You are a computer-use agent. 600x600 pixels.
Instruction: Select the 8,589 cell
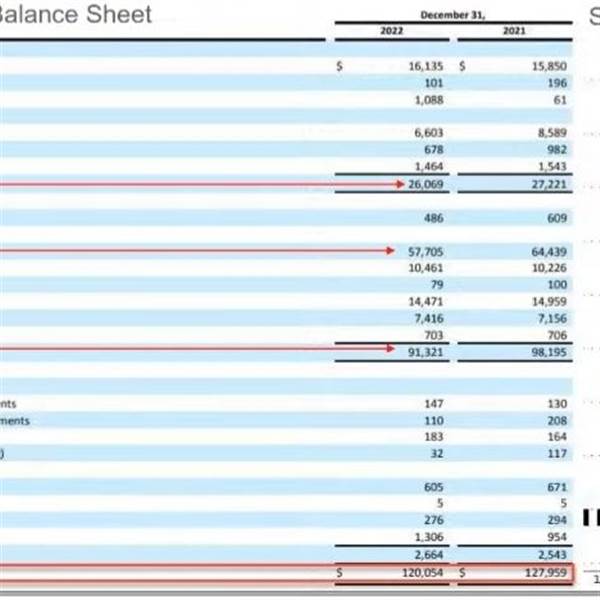click(x=552, y=133)
